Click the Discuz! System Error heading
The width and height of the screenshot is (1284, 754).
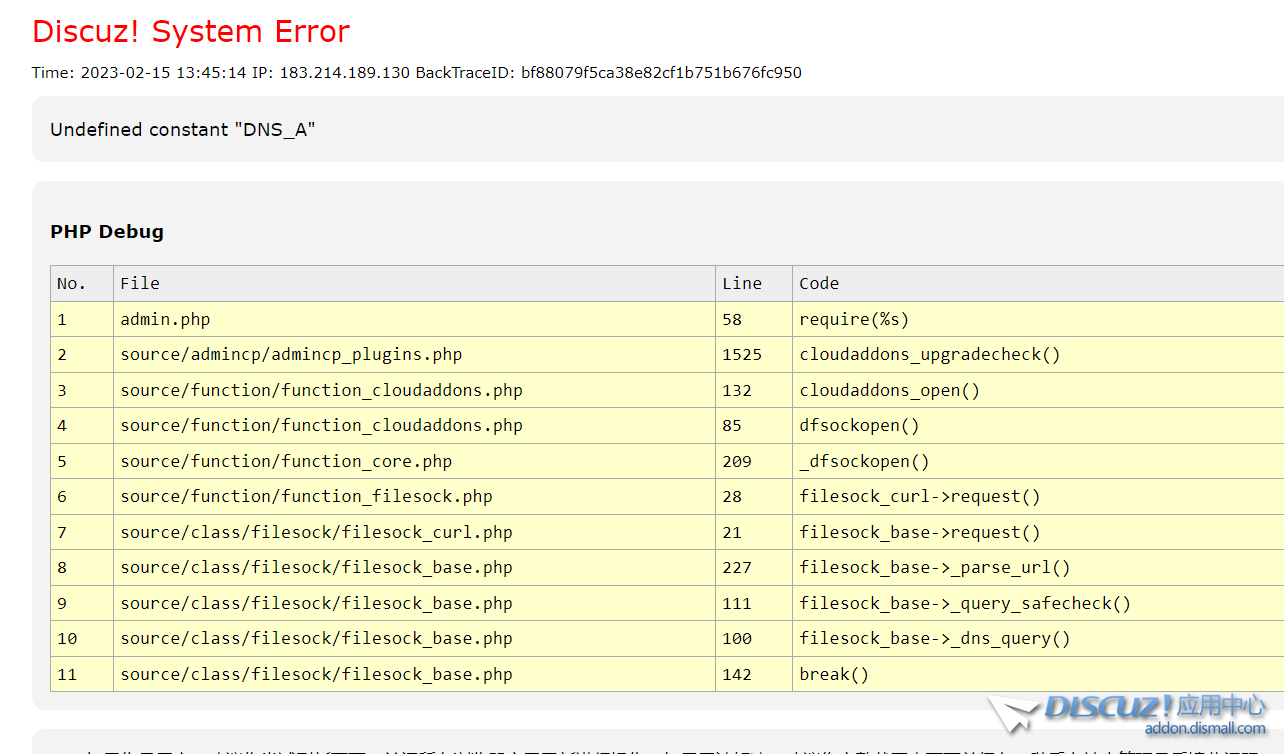(x=190, y=32)
